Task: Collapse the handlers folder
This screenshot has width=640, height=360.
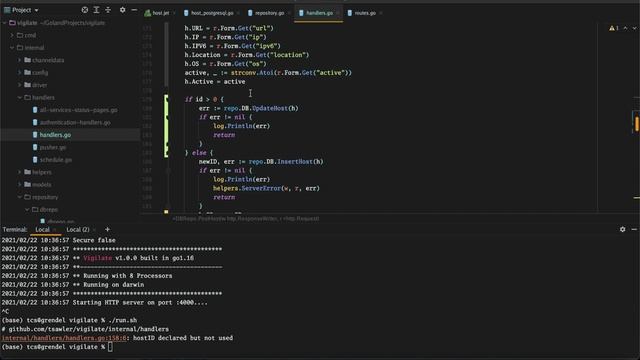Action: point(19,98)
